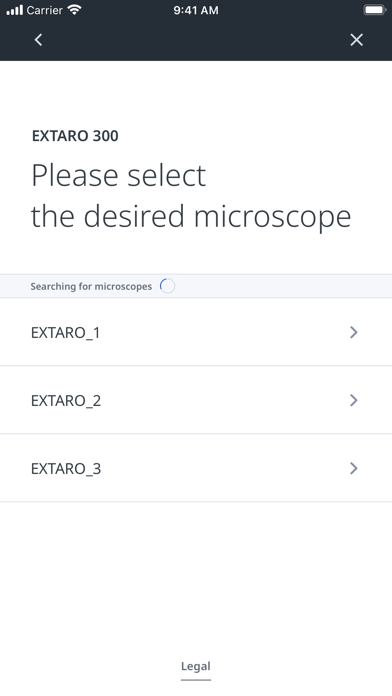The width and height of the screenshot is (392, 696).
Task: Open the Legal link at the bottom
Action: click(196, 666)
